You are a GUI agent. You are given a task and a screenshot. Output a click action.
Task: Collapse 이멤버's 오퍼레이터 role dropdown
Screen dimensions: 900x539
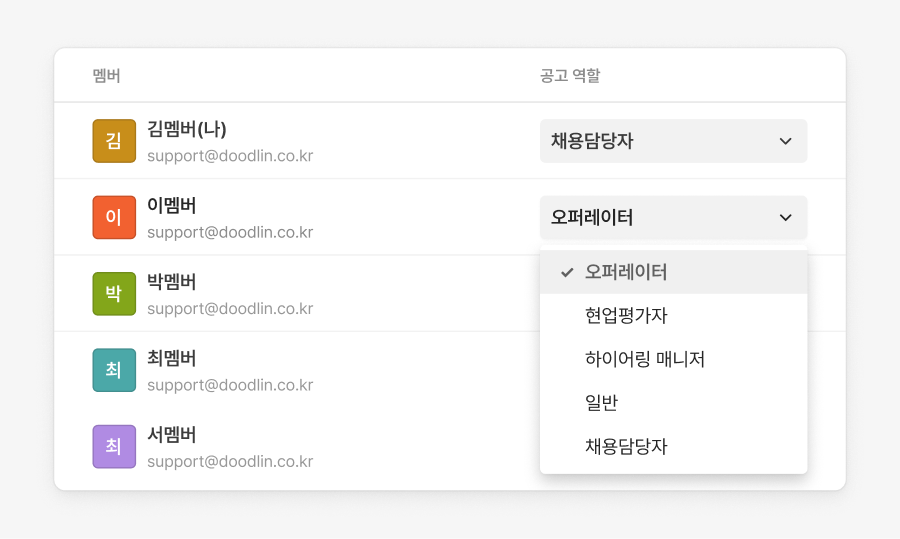tap(672, 217)
